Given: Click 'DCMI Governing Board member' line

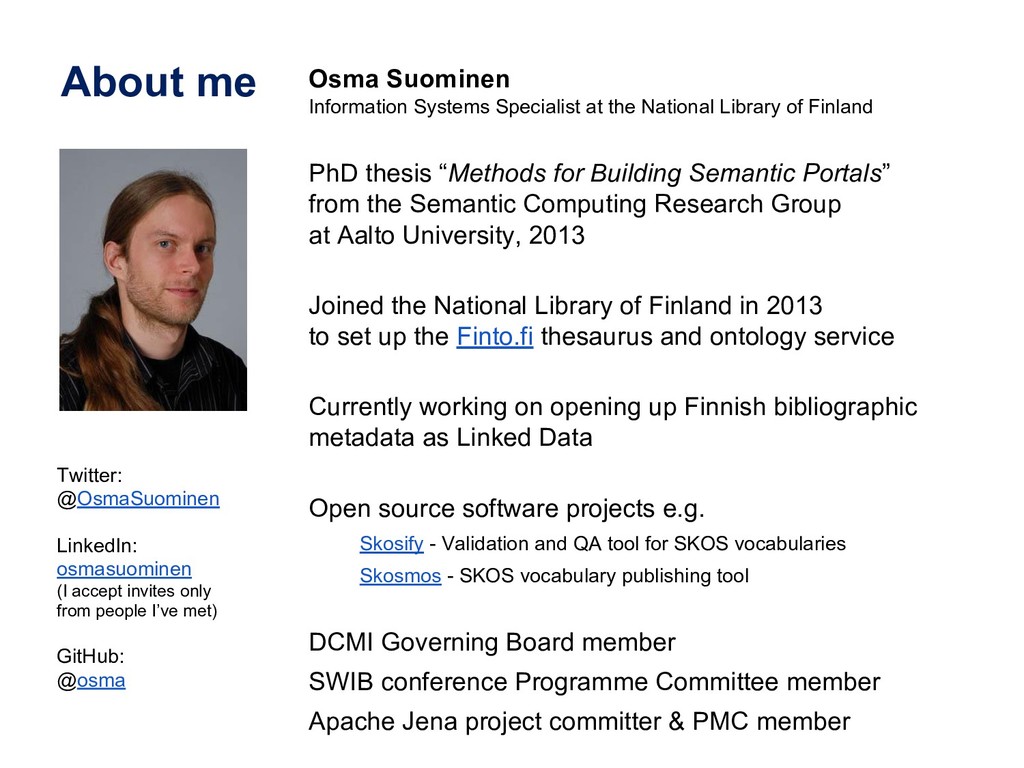Looking at the screenshot, I should point(491,642).
